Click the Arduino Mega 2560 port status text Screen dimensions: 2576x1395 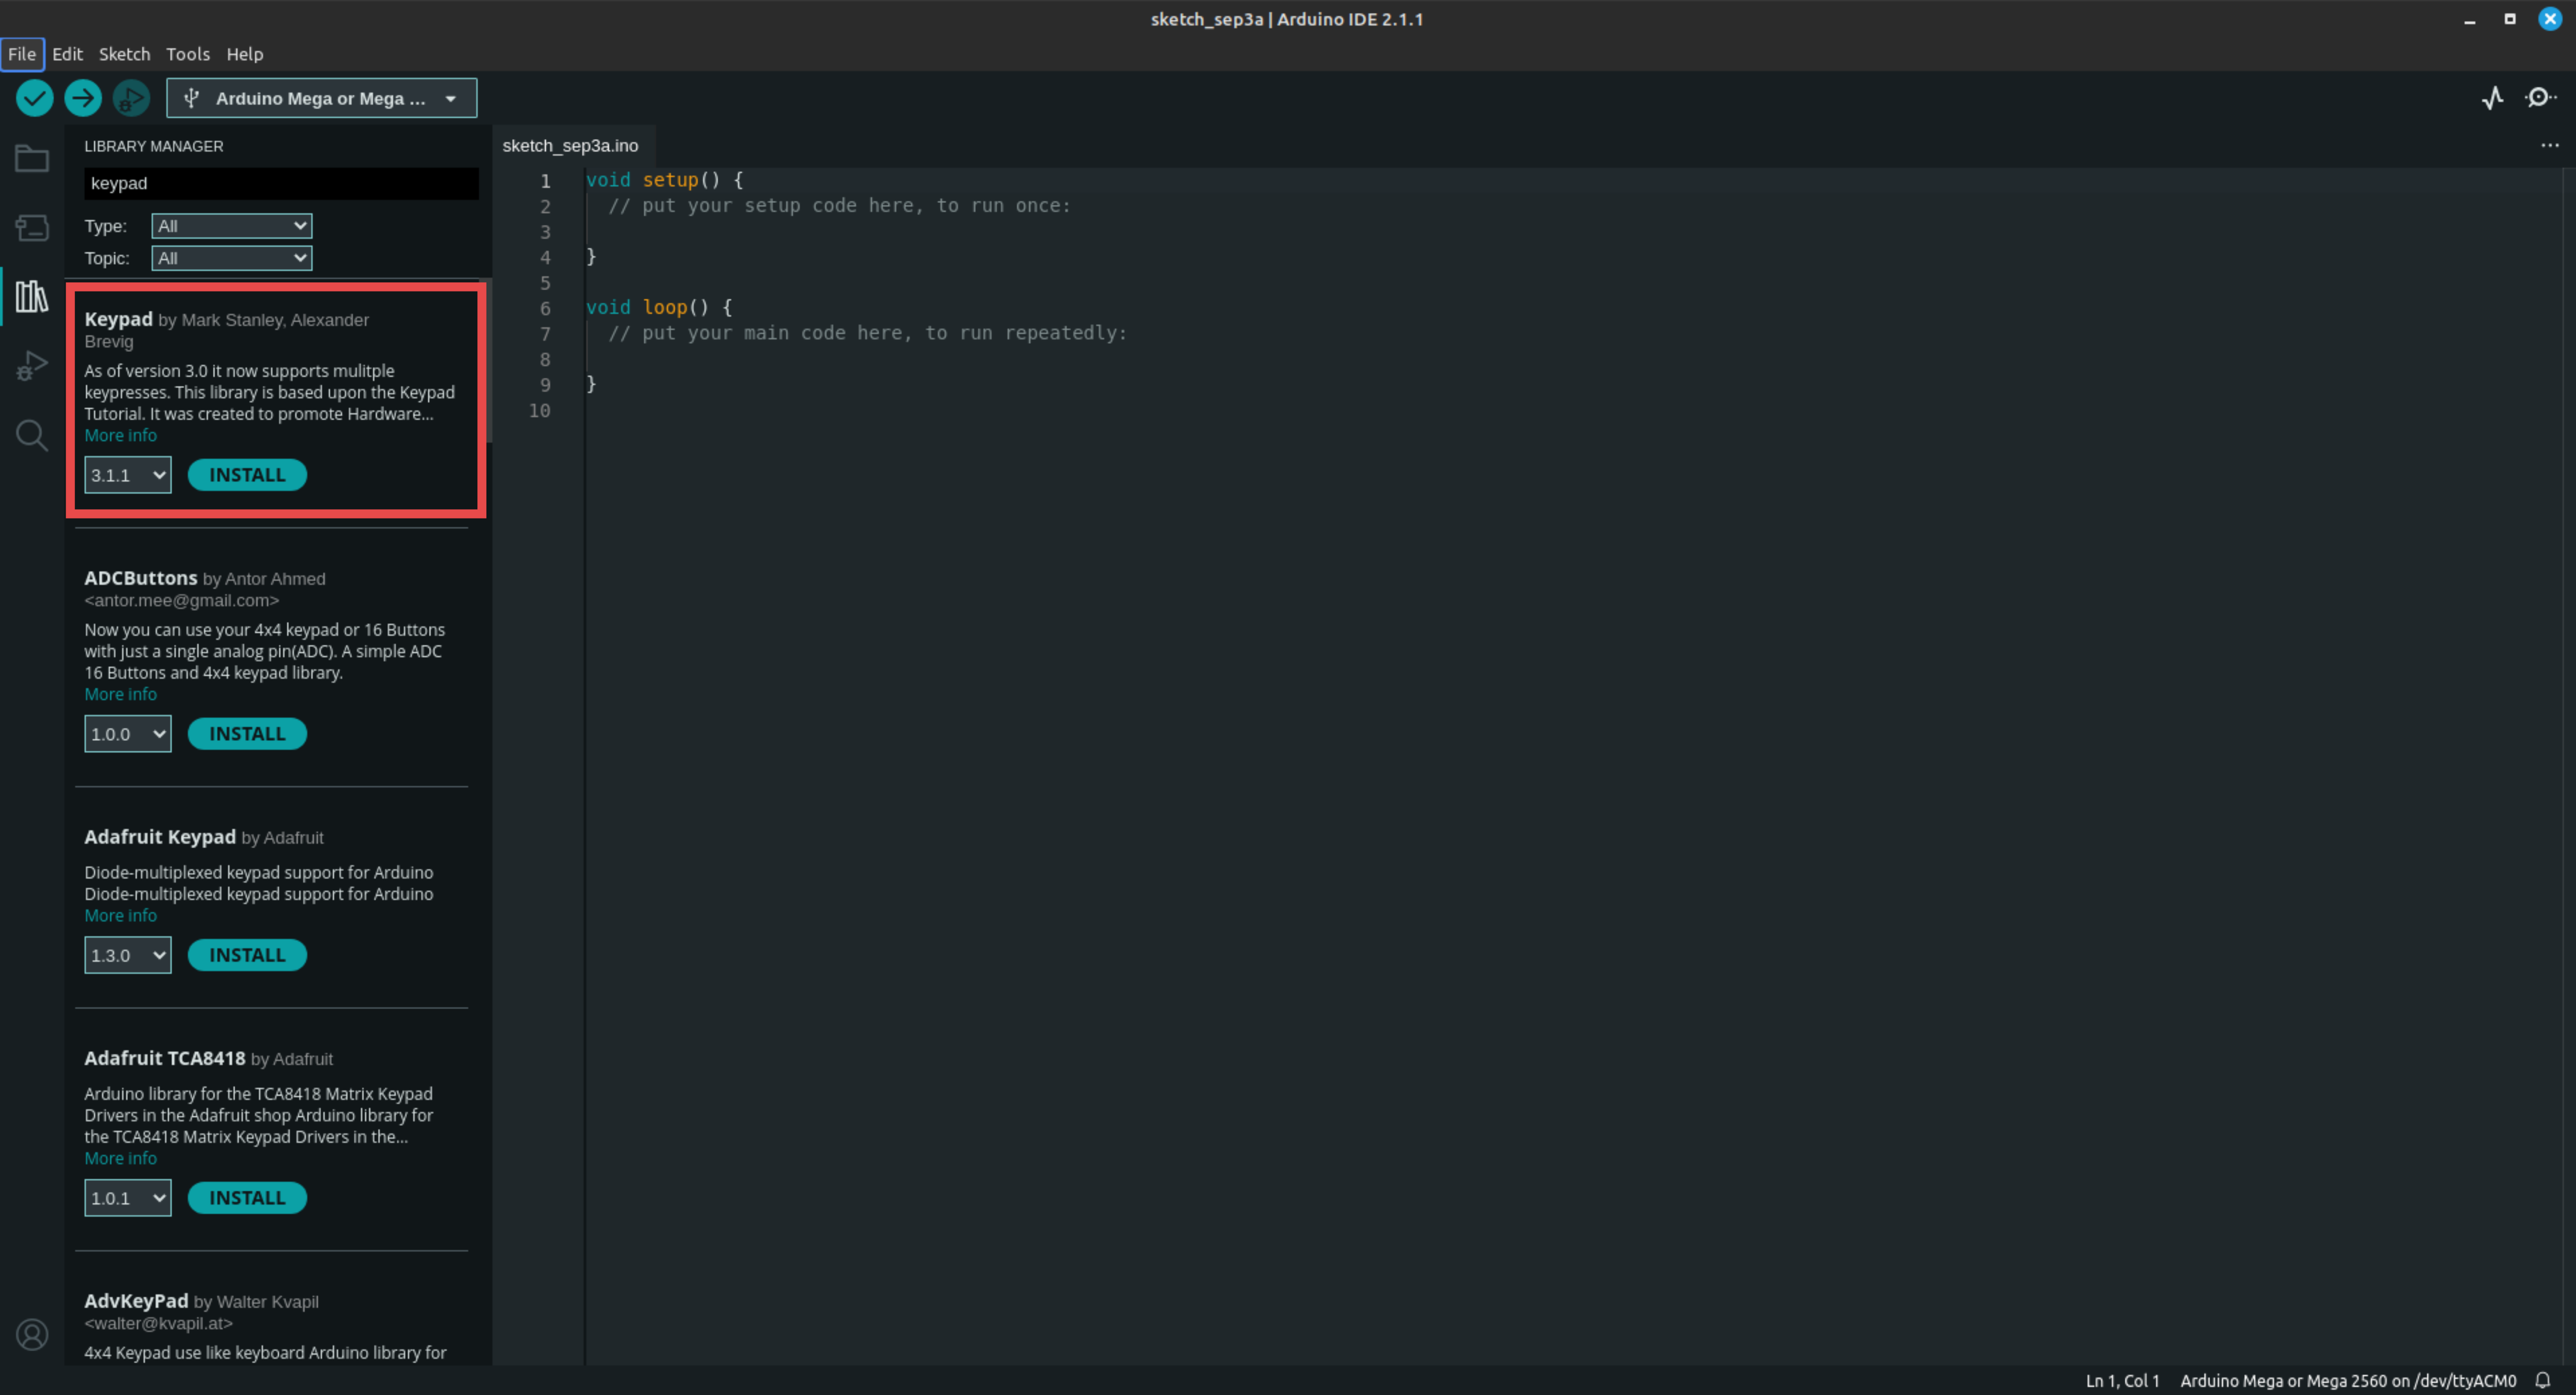[x=2348, y=1380]
